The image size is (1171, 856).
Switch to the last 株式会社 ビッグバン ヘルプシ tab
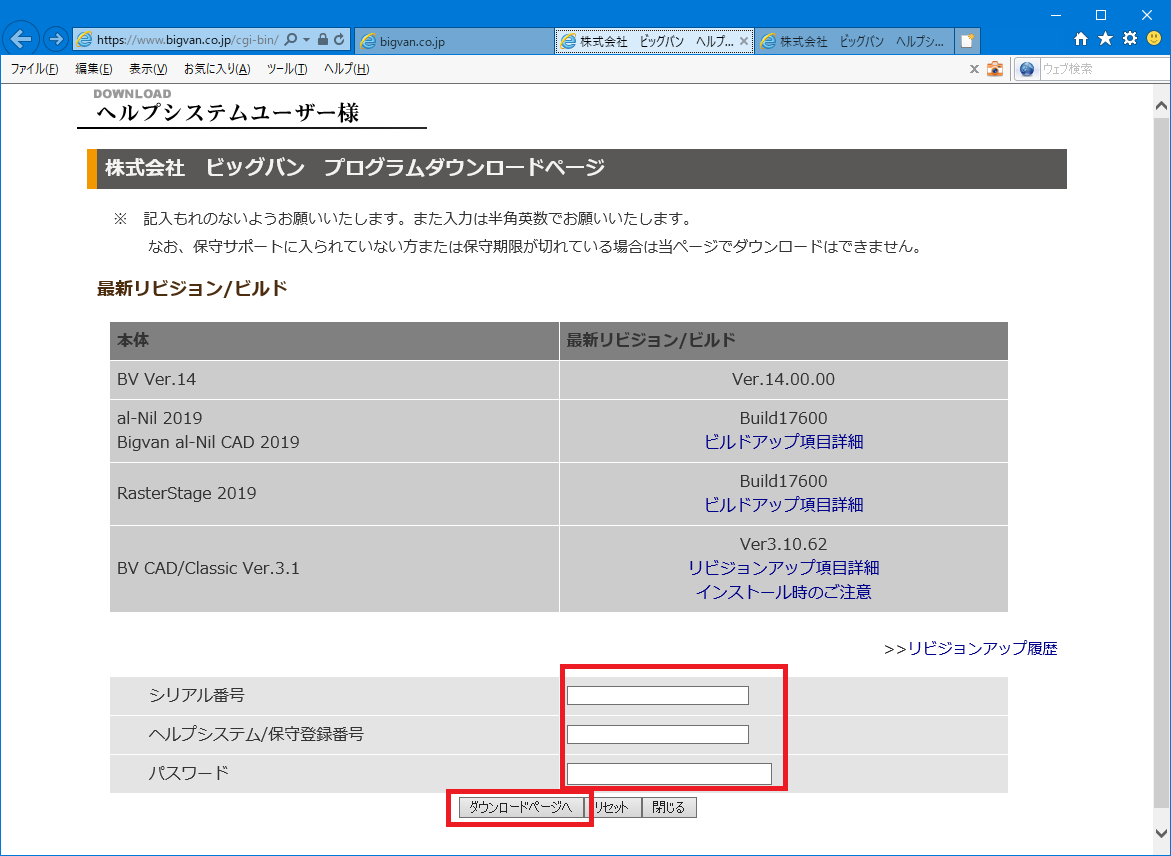(x=854, y=41)
